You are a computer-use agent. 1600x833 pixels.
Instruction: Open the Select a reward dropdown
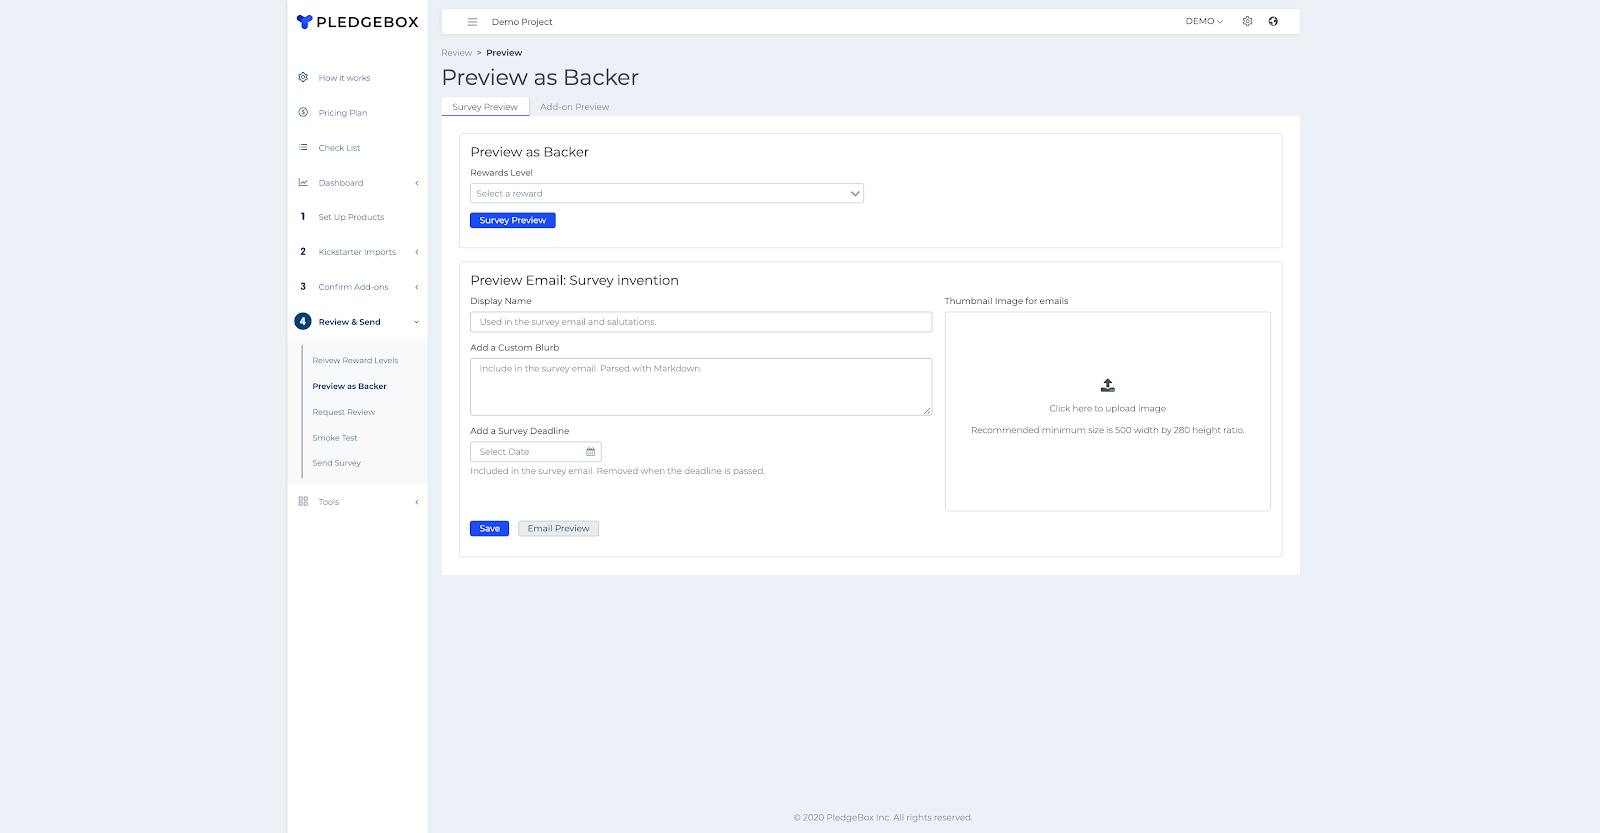point(666,194)
